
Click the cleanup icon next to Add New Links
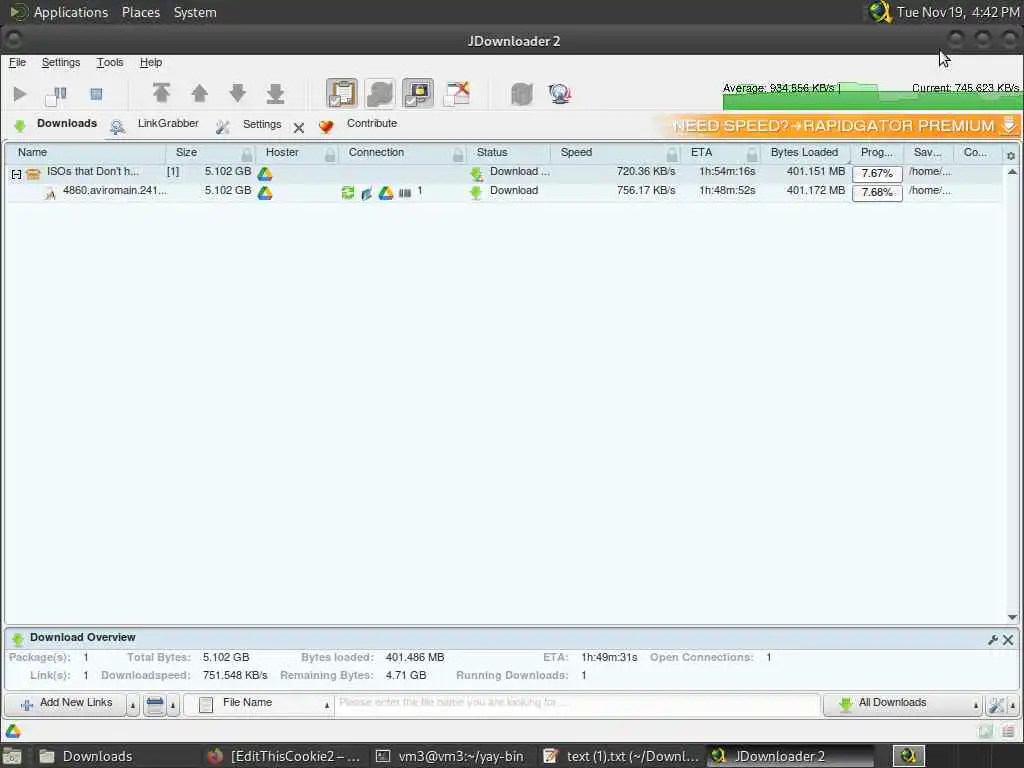155,705
